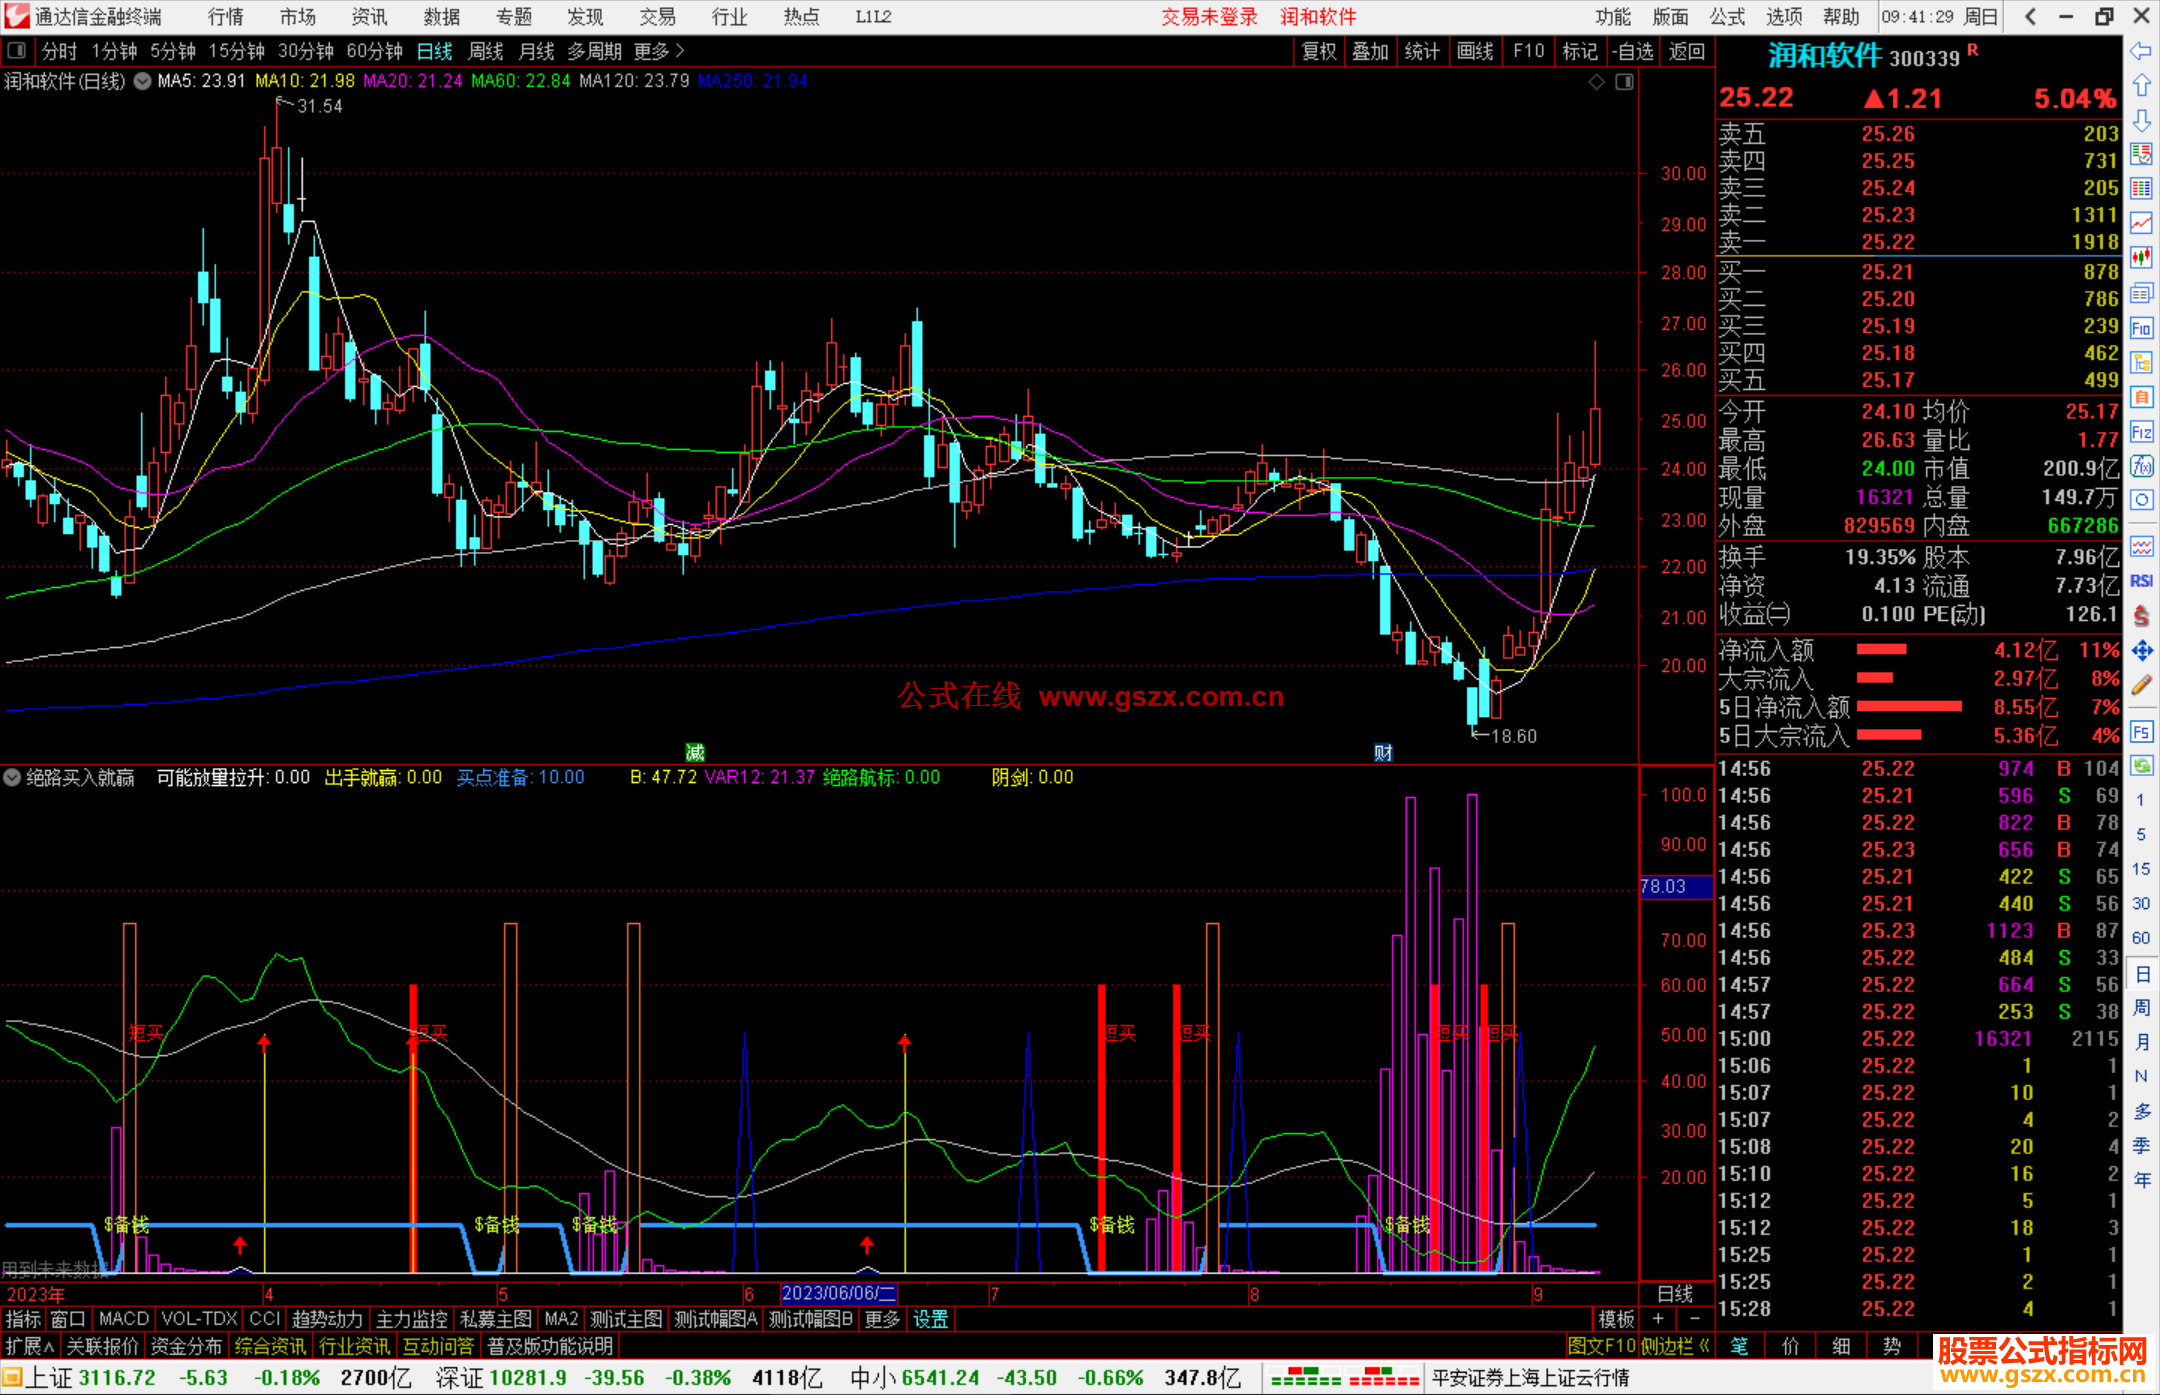Click the F10 company info icon in sidebar
Screen dimensions: 2160x1395
click(2141, 328)
